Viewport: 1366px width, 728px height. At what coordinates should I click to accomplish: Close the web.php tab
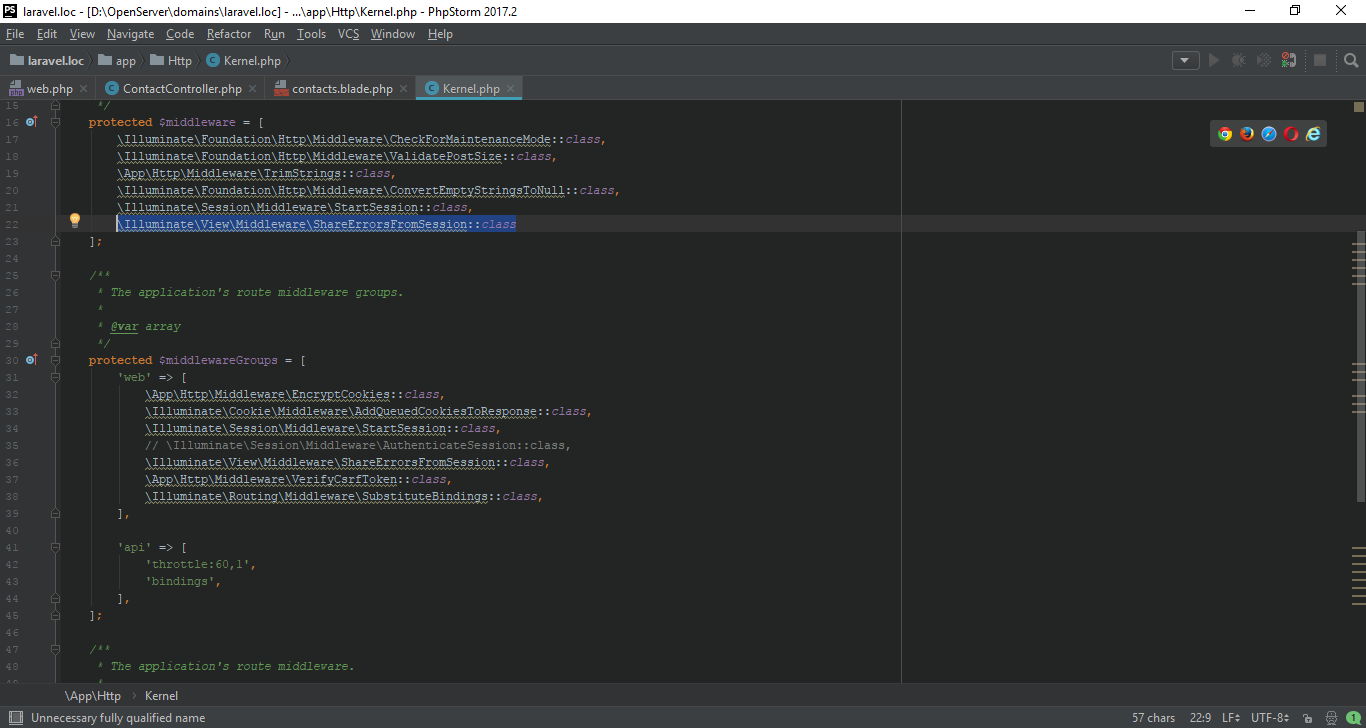pos(84,89)
